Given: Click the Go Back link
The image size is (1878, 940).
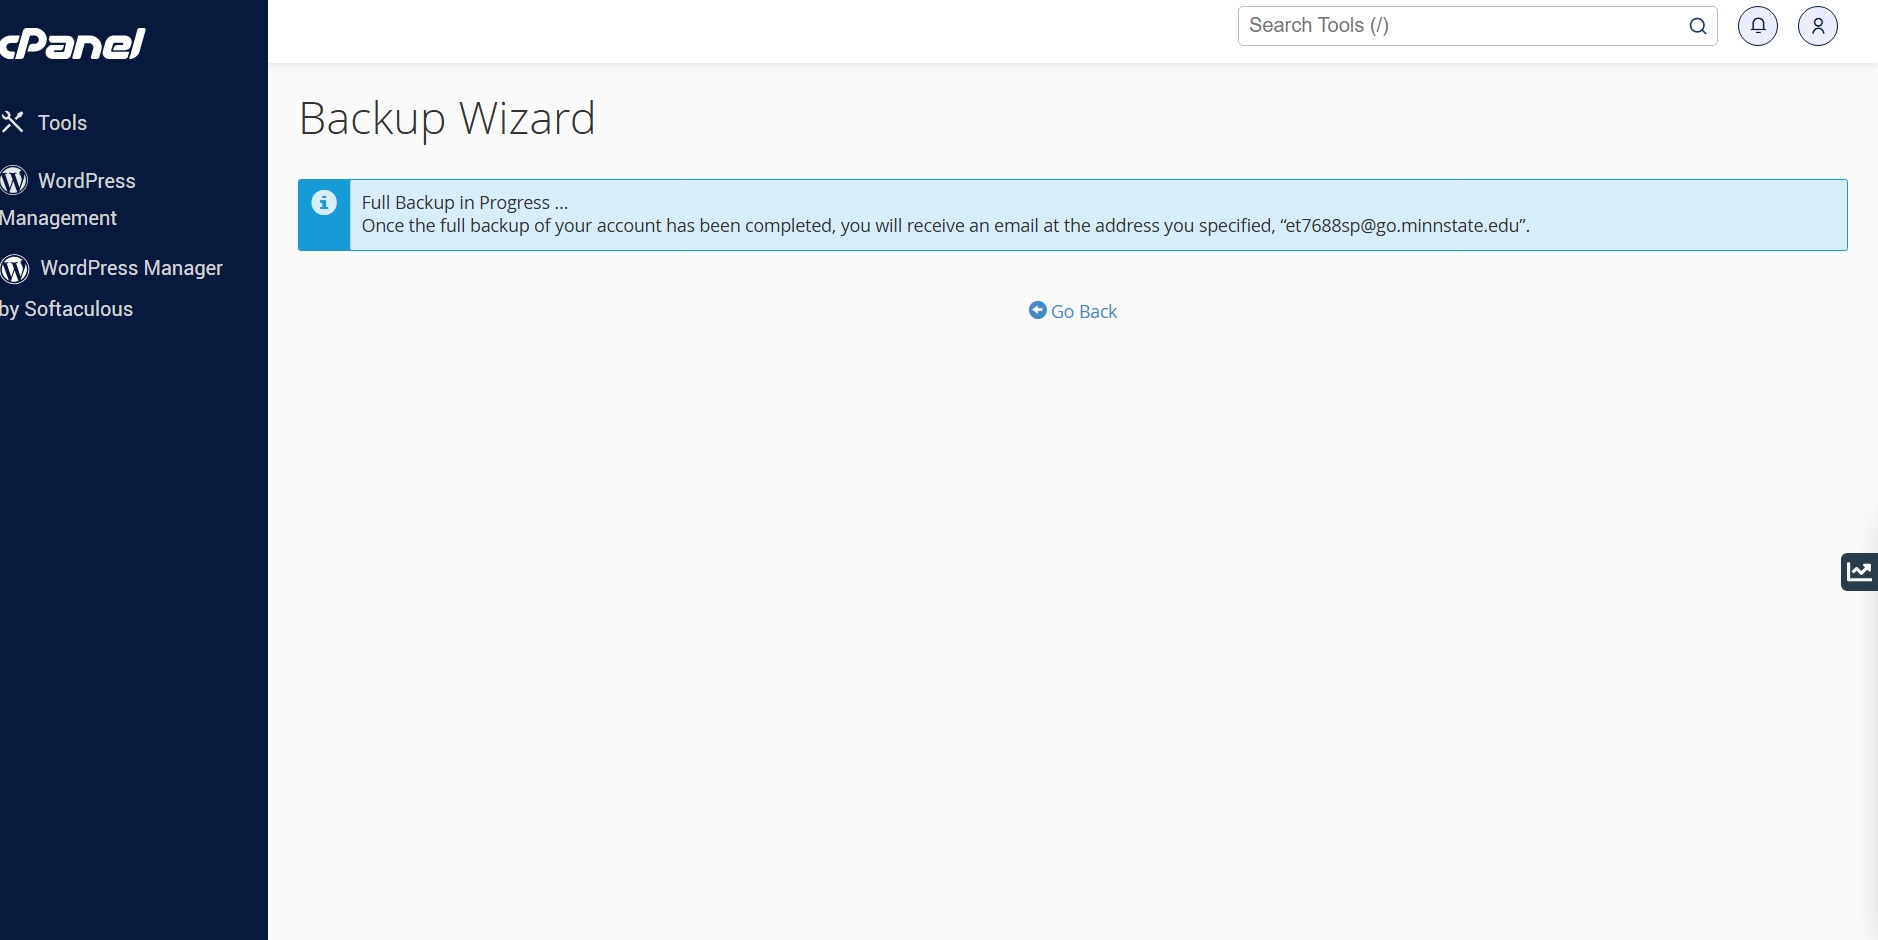Looking at the screenshot, I should click(1083, 312).
